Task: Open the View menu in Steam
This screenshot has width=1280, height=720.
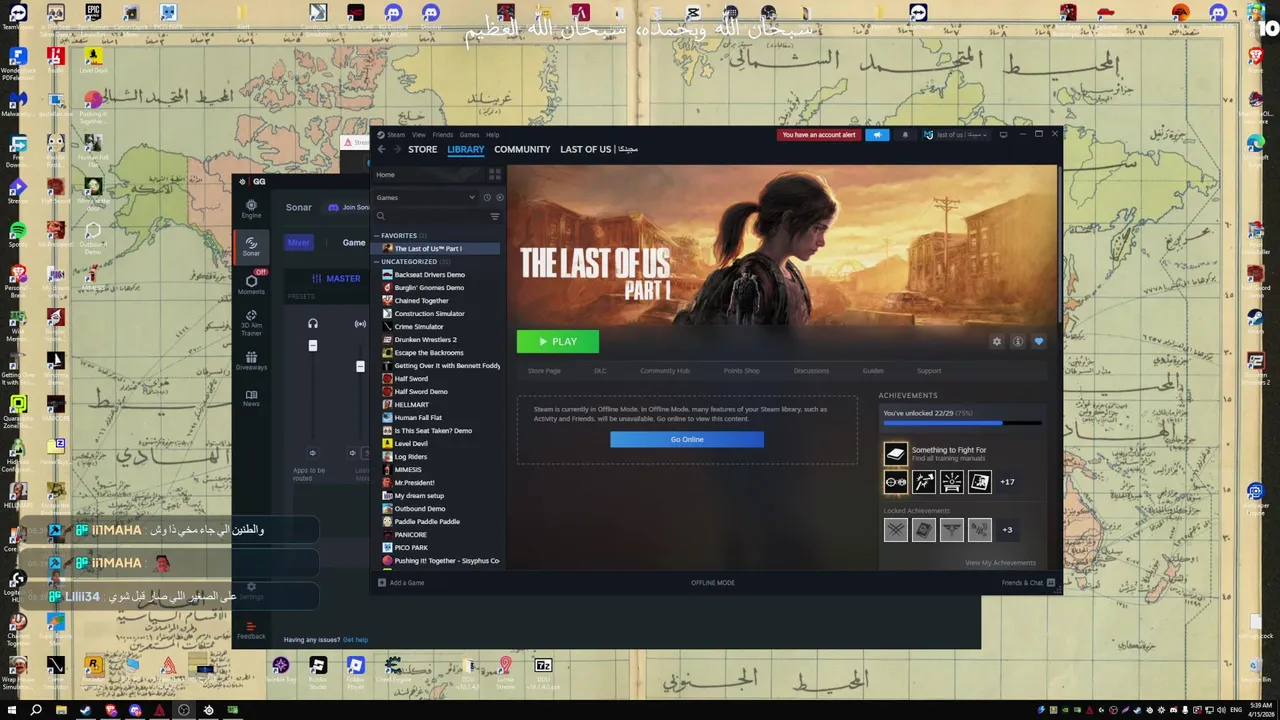Action: [x=419, y=135]
